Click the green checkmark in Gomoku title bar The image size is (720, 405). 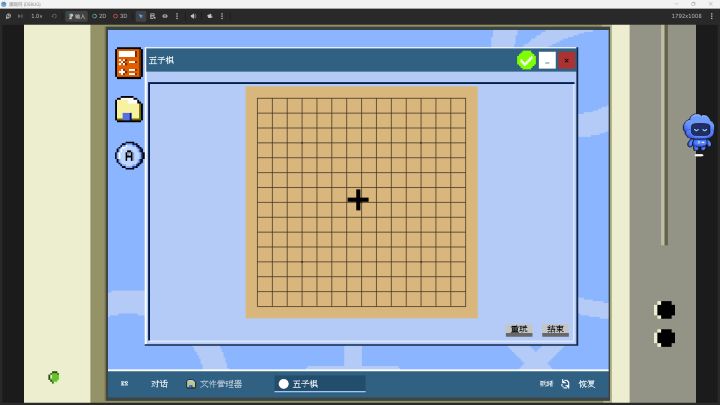(526, 60)
